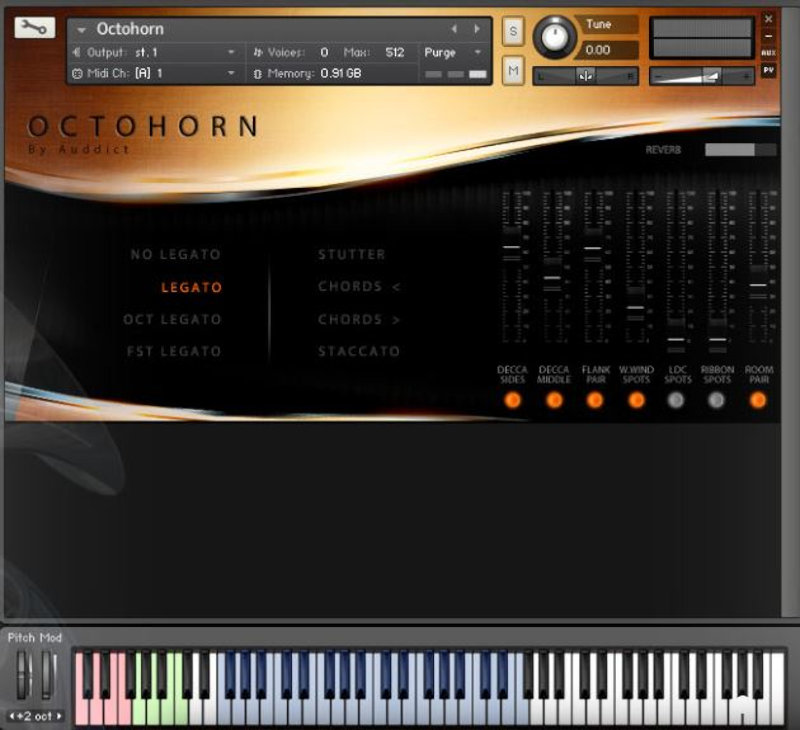
Task: Shift keyboard octave up arrow
Action: 60,716
